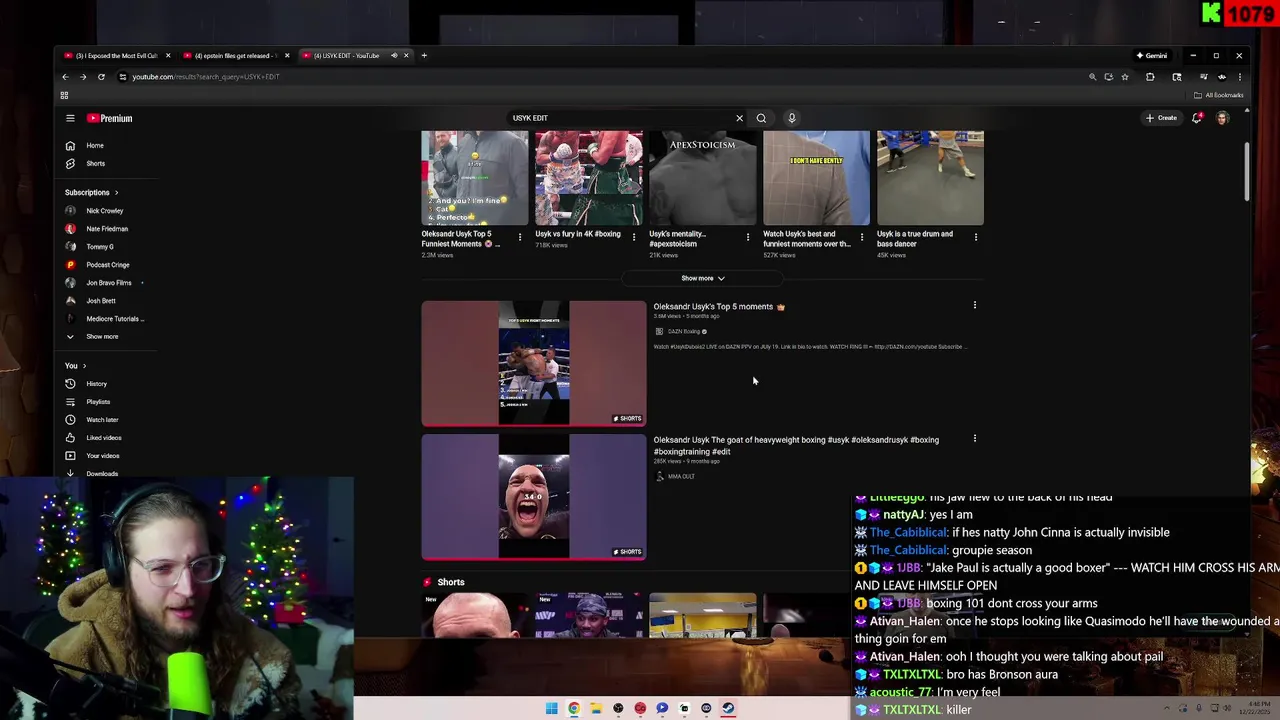Open Oleksandr Usyk's Top 5 moments thumbnail
The height and width of the screenshot is (720, 1280).
tap(534, 363)
